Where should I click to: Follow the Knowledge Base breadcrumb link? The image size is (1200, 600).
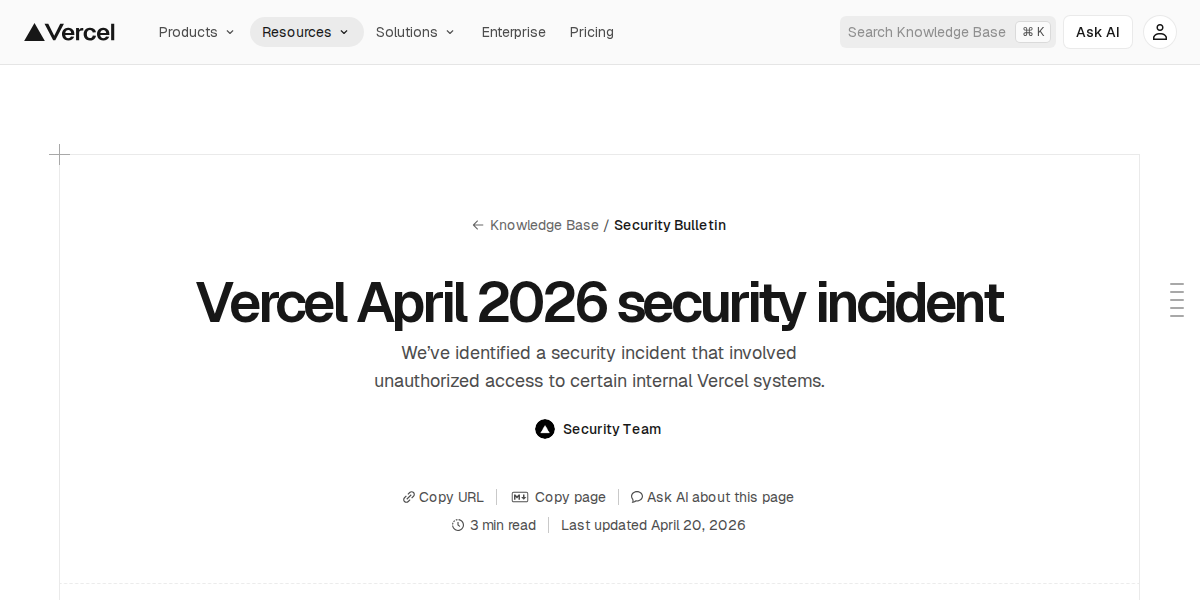pos(543,225)
